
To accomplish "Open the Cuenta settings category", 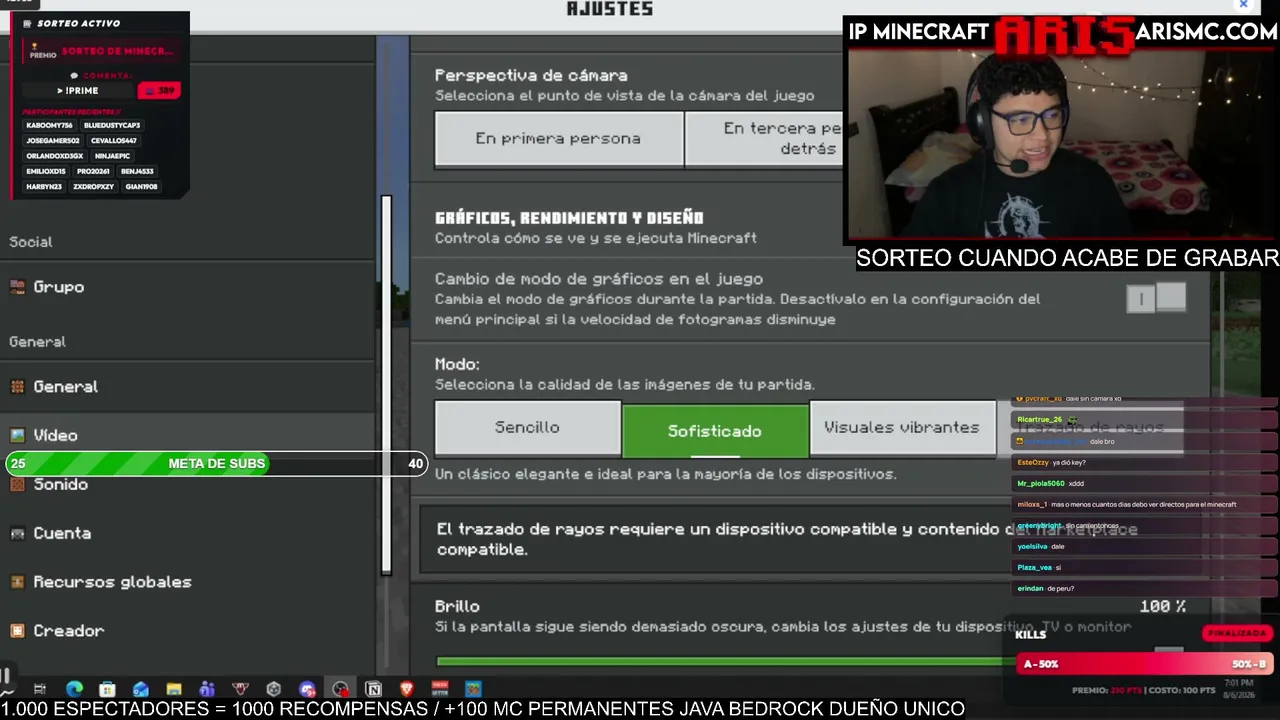I will tap(188, 533).
